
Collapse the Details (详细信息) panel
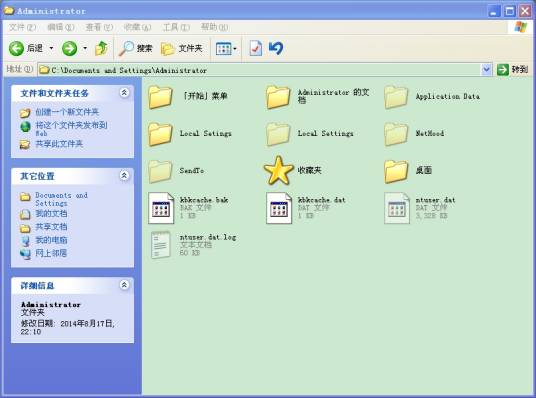tap(124, 285)
